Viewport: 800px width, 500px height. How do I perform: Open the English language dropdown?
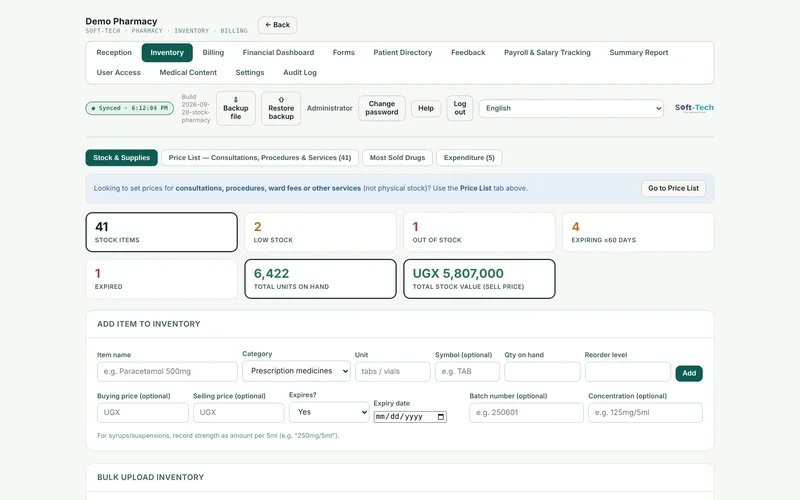coord(571,108)
